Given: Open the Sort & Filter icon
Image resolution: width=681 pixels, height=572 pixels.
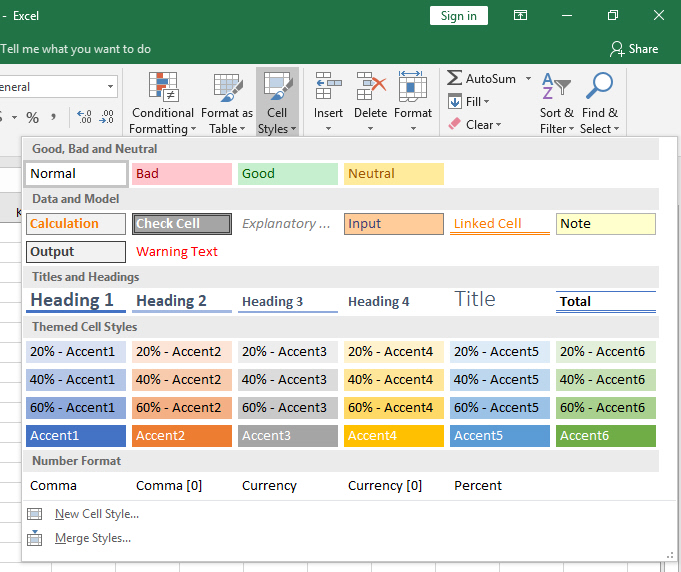Looking at the screenshot, I should coord(556,88).
